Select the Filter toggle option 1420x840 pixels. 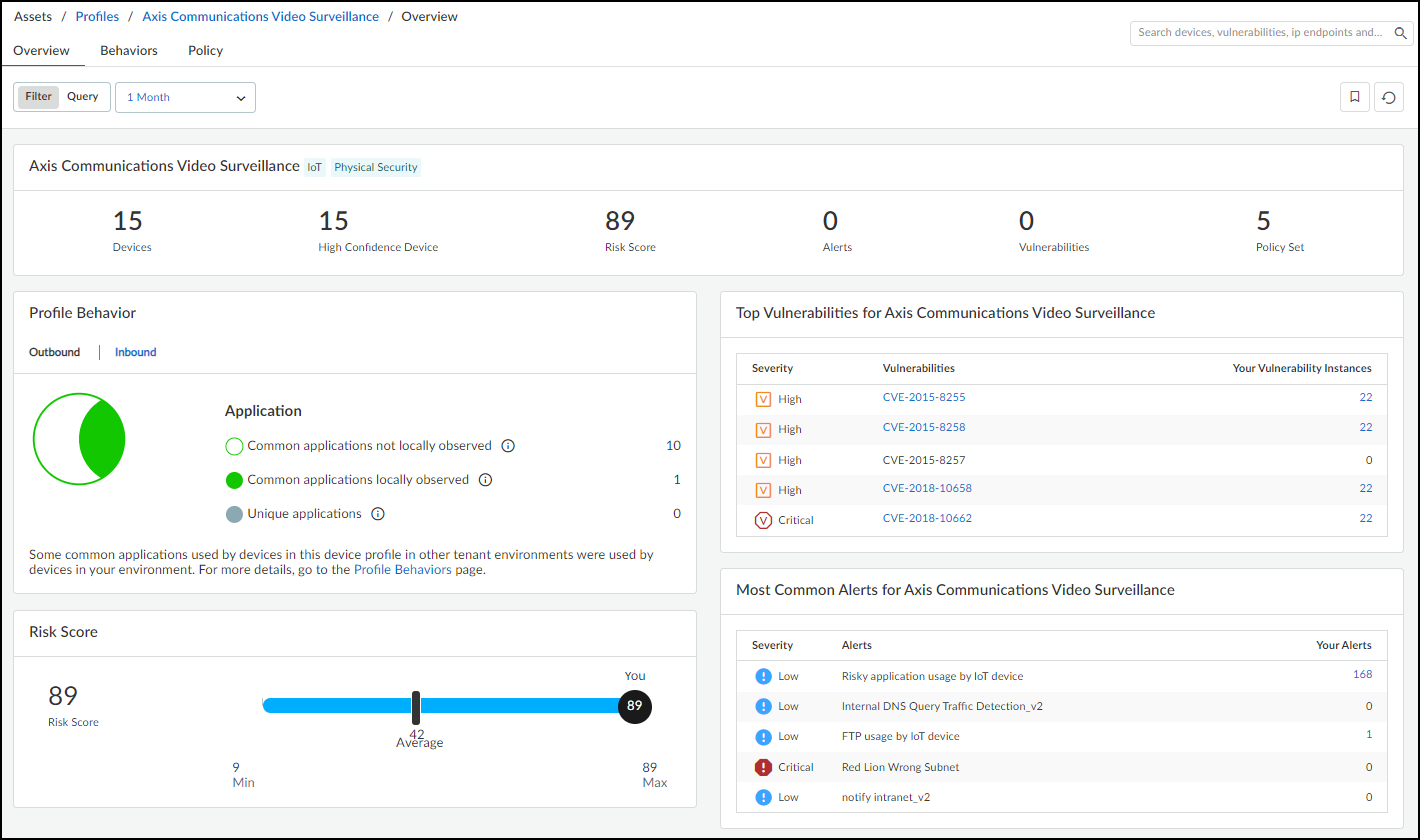(x=39, y=97)
